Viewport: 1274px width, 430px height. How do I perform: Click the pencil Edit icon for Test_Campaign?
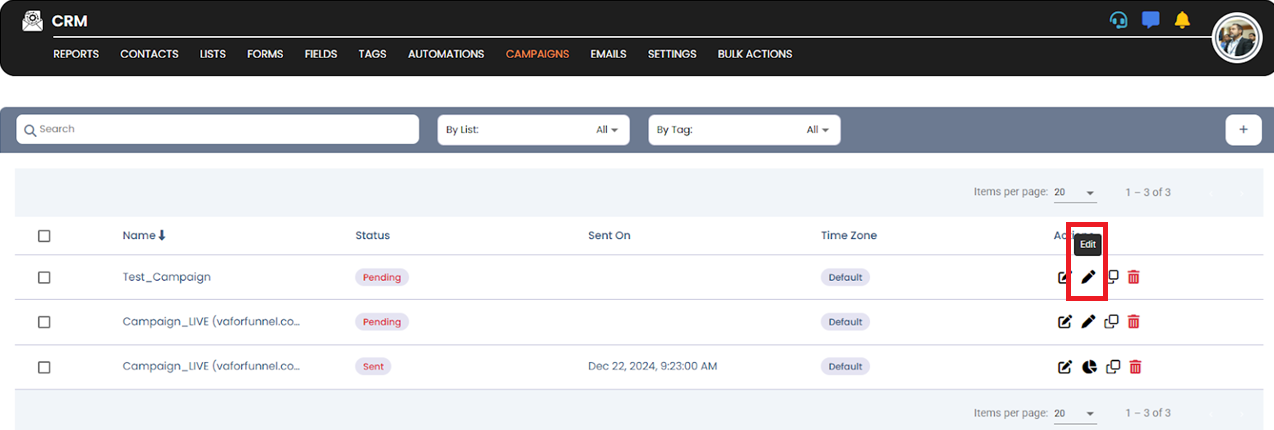coord(1089,277)
